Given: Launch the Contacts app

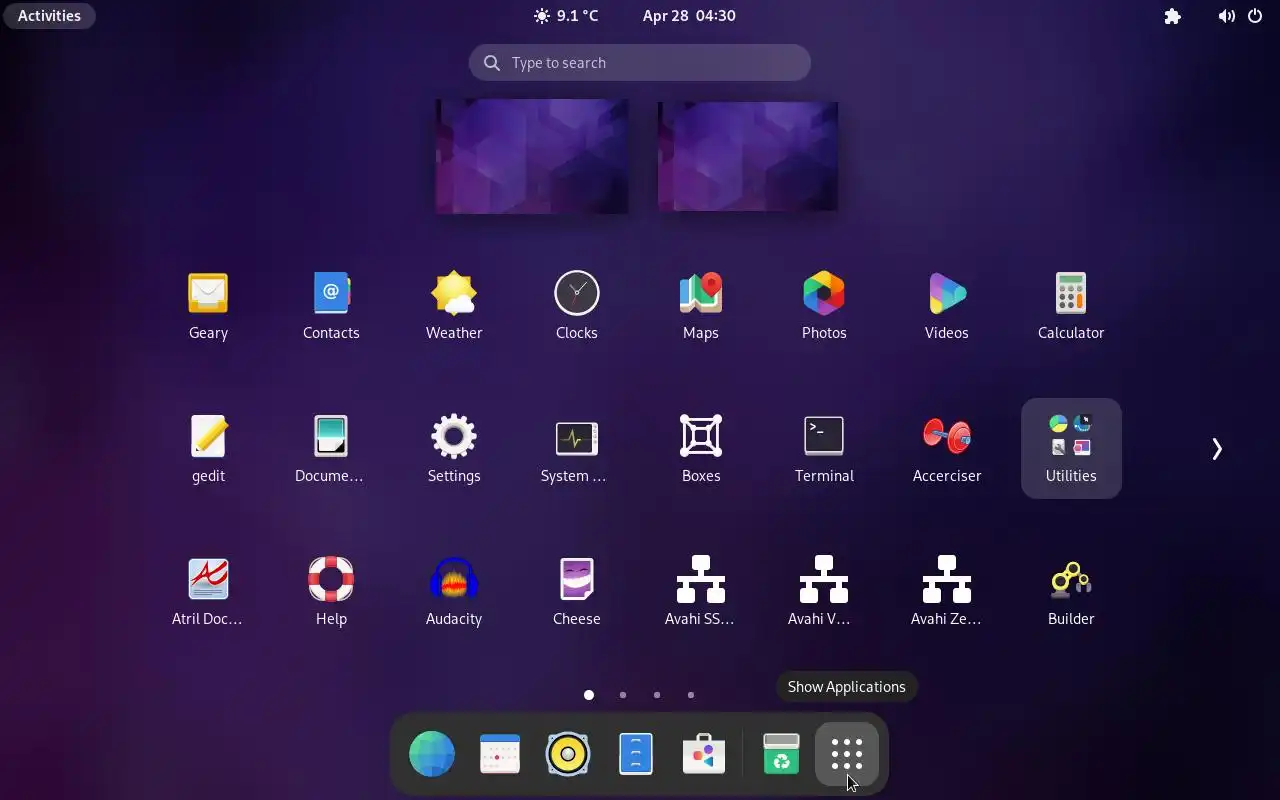Looking at the screenshot, I should [x=331, y=306].
